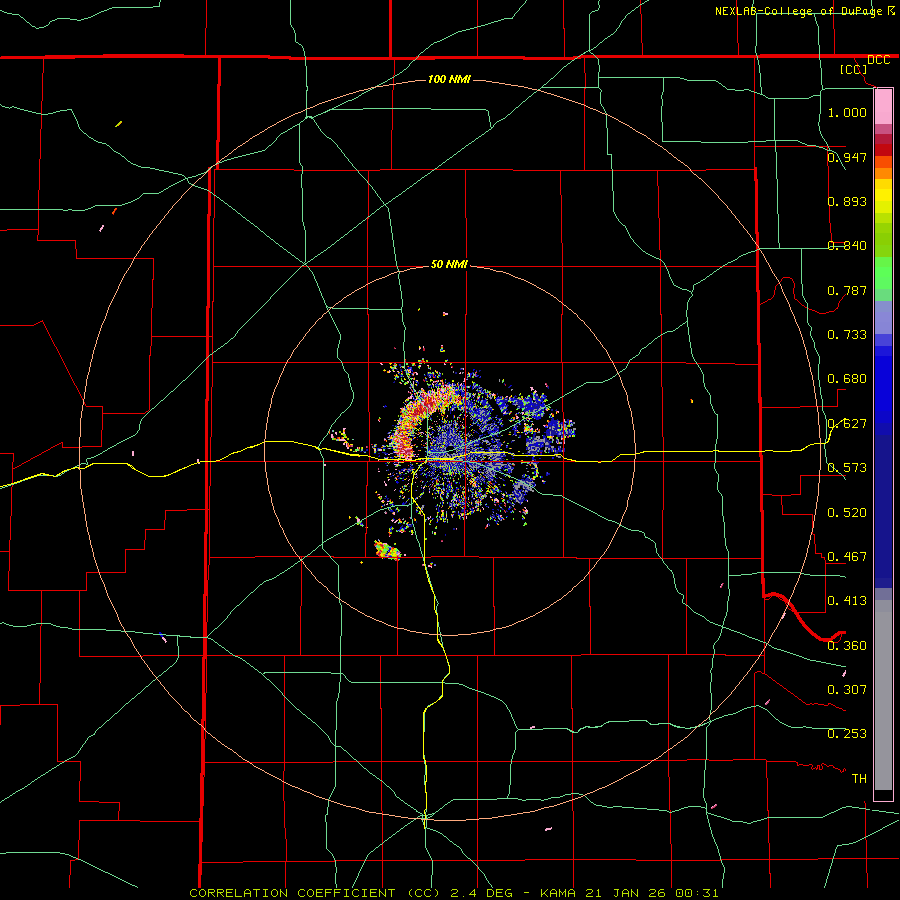Click the 0.893 legend value
Screen dimensions: 900x900
pyautogui.click(x=847, y=201)
